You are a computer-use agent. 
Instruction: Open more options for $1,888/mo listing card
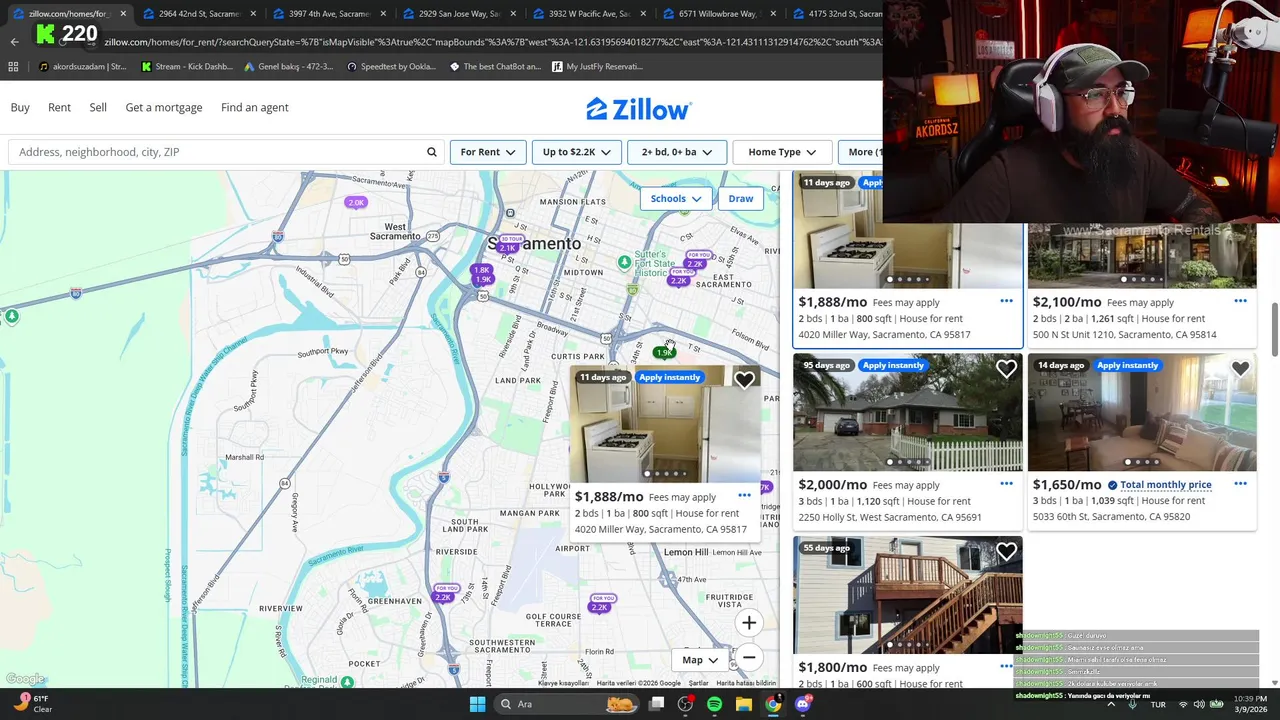tap(1006, 301)
